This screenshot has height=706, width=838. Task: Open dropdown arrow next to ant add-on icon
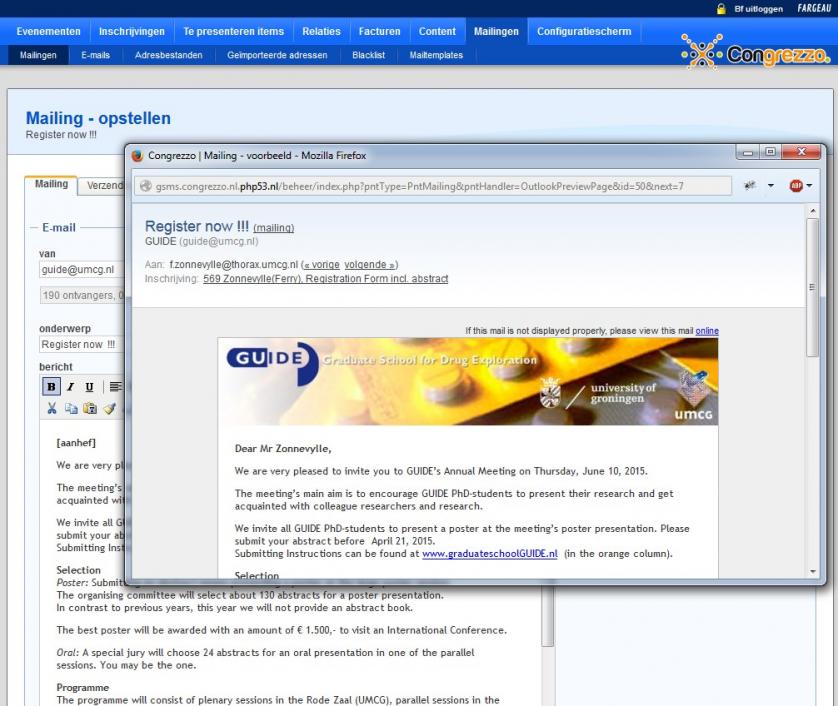(x=771, y=185)
